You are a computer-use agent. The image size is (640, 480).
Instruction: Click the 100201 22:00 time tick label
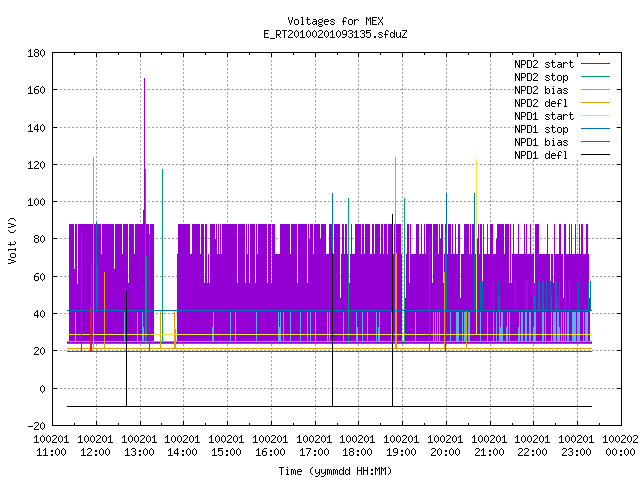pyautogui.click(x=533, y=446)
